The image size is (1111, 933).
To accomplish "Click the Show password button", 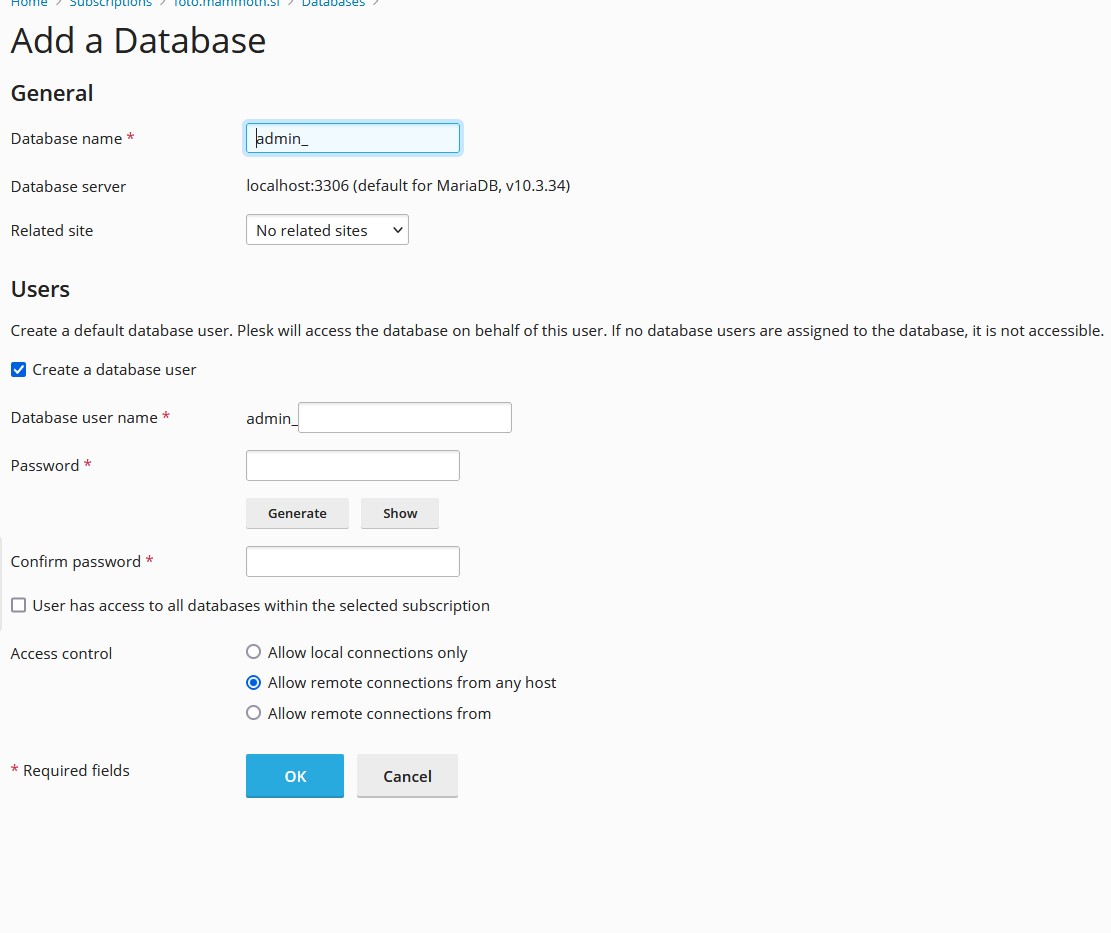I will pos(400,514).
